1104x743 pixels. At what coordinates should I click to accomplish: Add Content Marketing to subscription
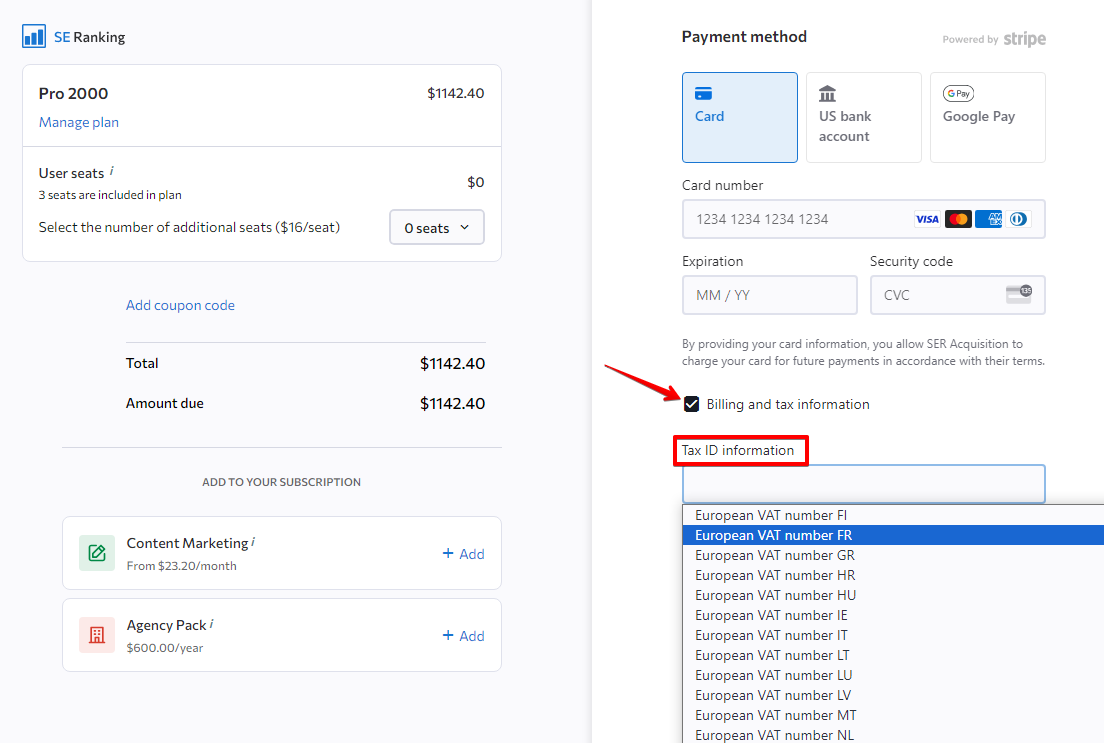tap(463, 553)
